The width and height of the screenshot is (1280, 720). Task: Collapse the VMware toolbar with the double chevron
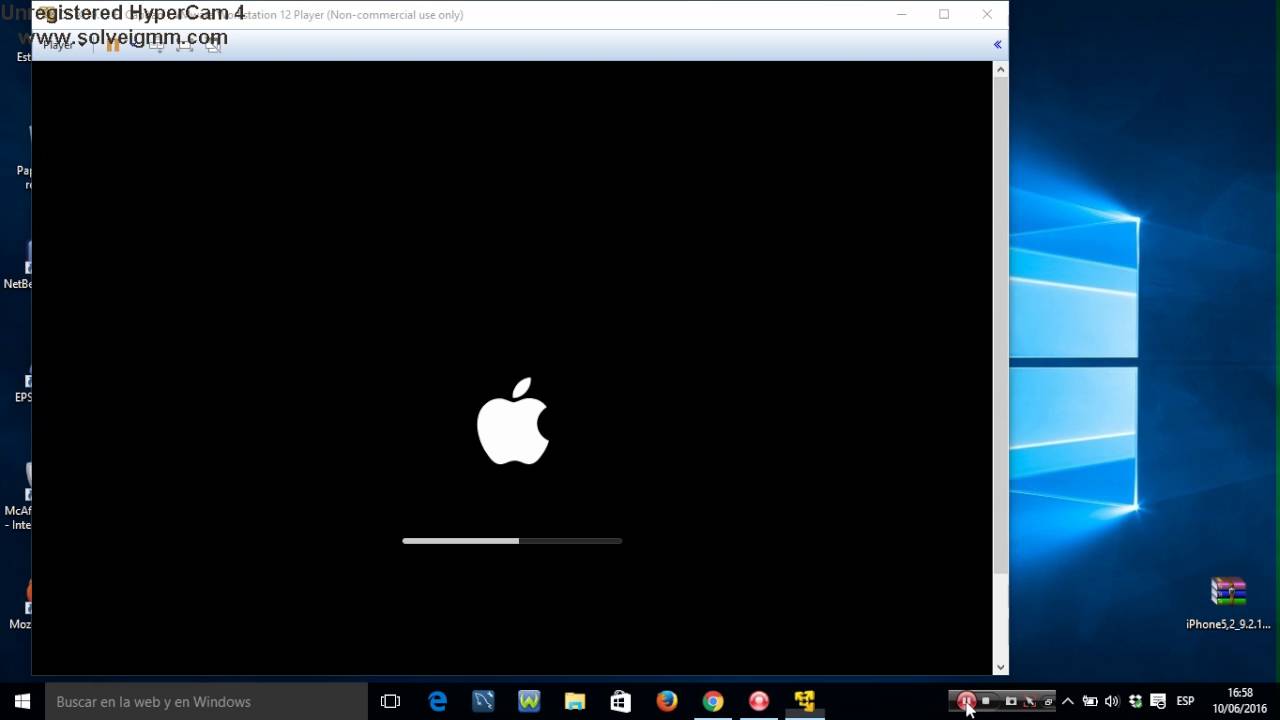997,44
